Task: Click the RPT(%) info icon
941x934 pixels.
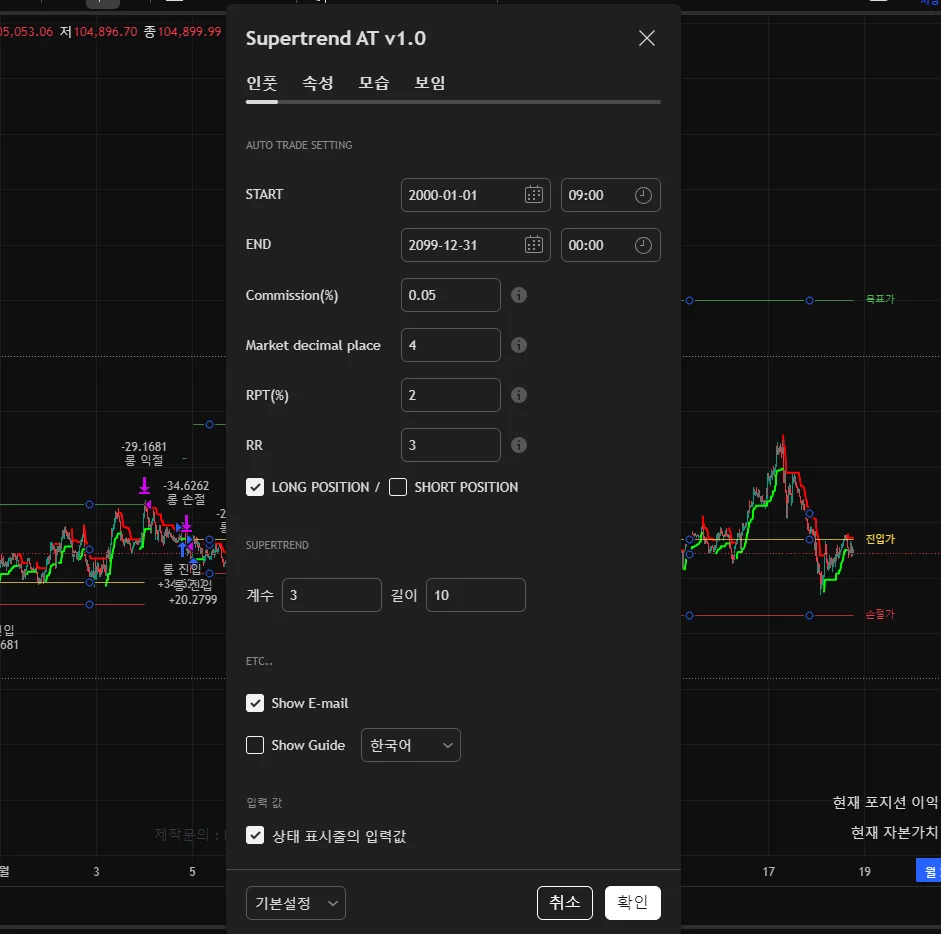Action: coord(519,395)
